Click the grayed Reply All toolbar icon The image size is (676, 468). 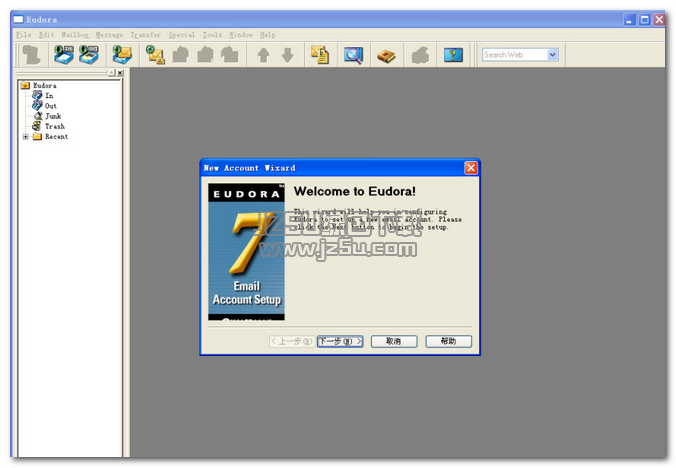[205, 55]
